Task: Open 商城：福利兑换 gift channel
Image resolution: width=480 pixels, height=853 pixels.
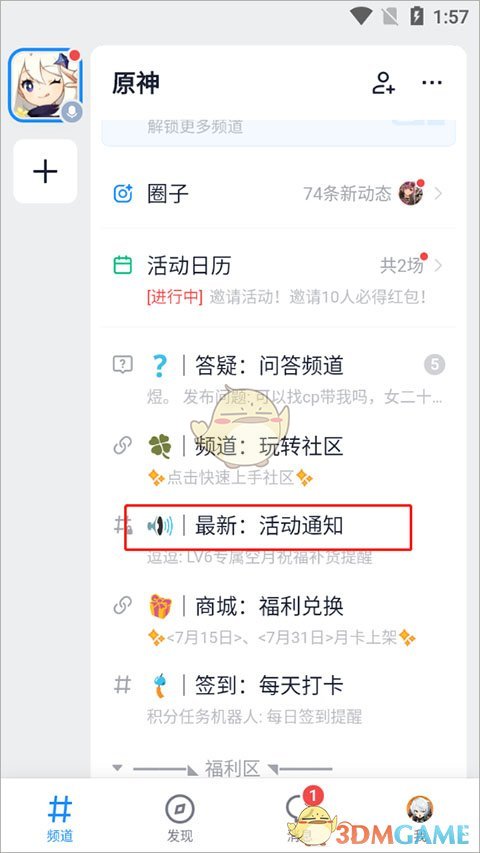Action: [x=279, y=618]
